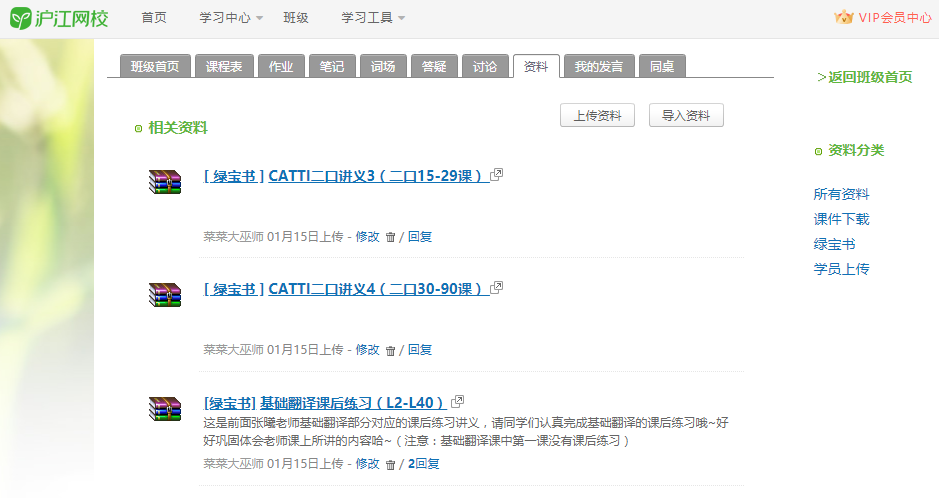939x498 pixels.
Task: Open CATTI二口讲义3 in new window icon
Action: (x=497, y=174)
